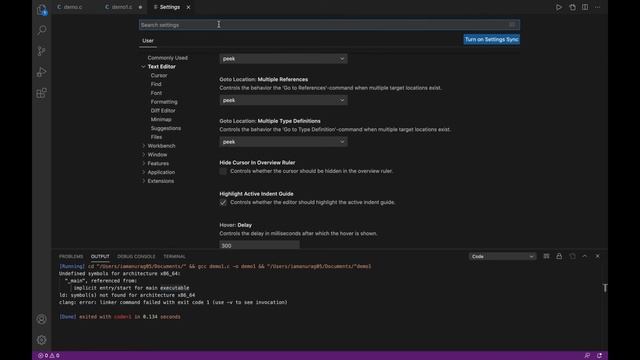640x360 pixels.
Task: Click Turn on Settings Sync button
Action: (491, 40)
